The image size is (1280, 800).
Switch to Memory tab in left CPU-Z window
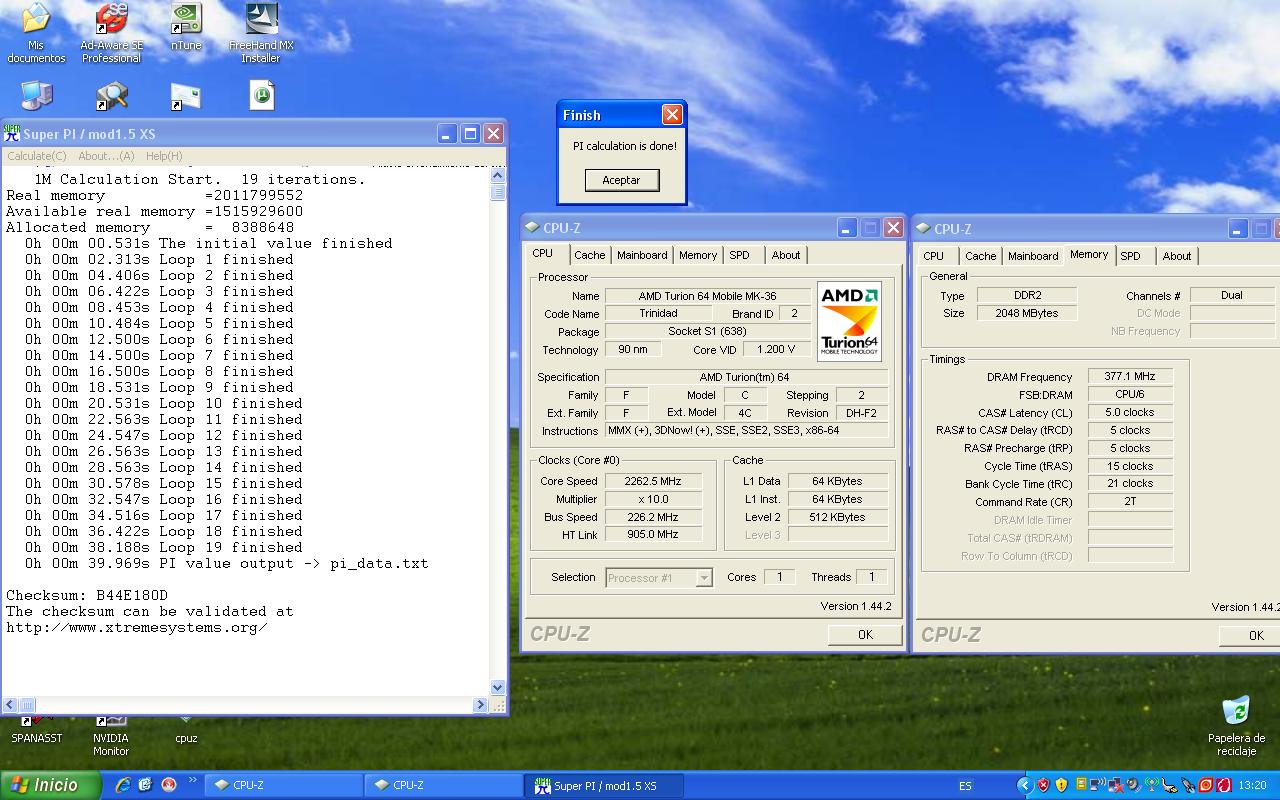coord(698,255)
